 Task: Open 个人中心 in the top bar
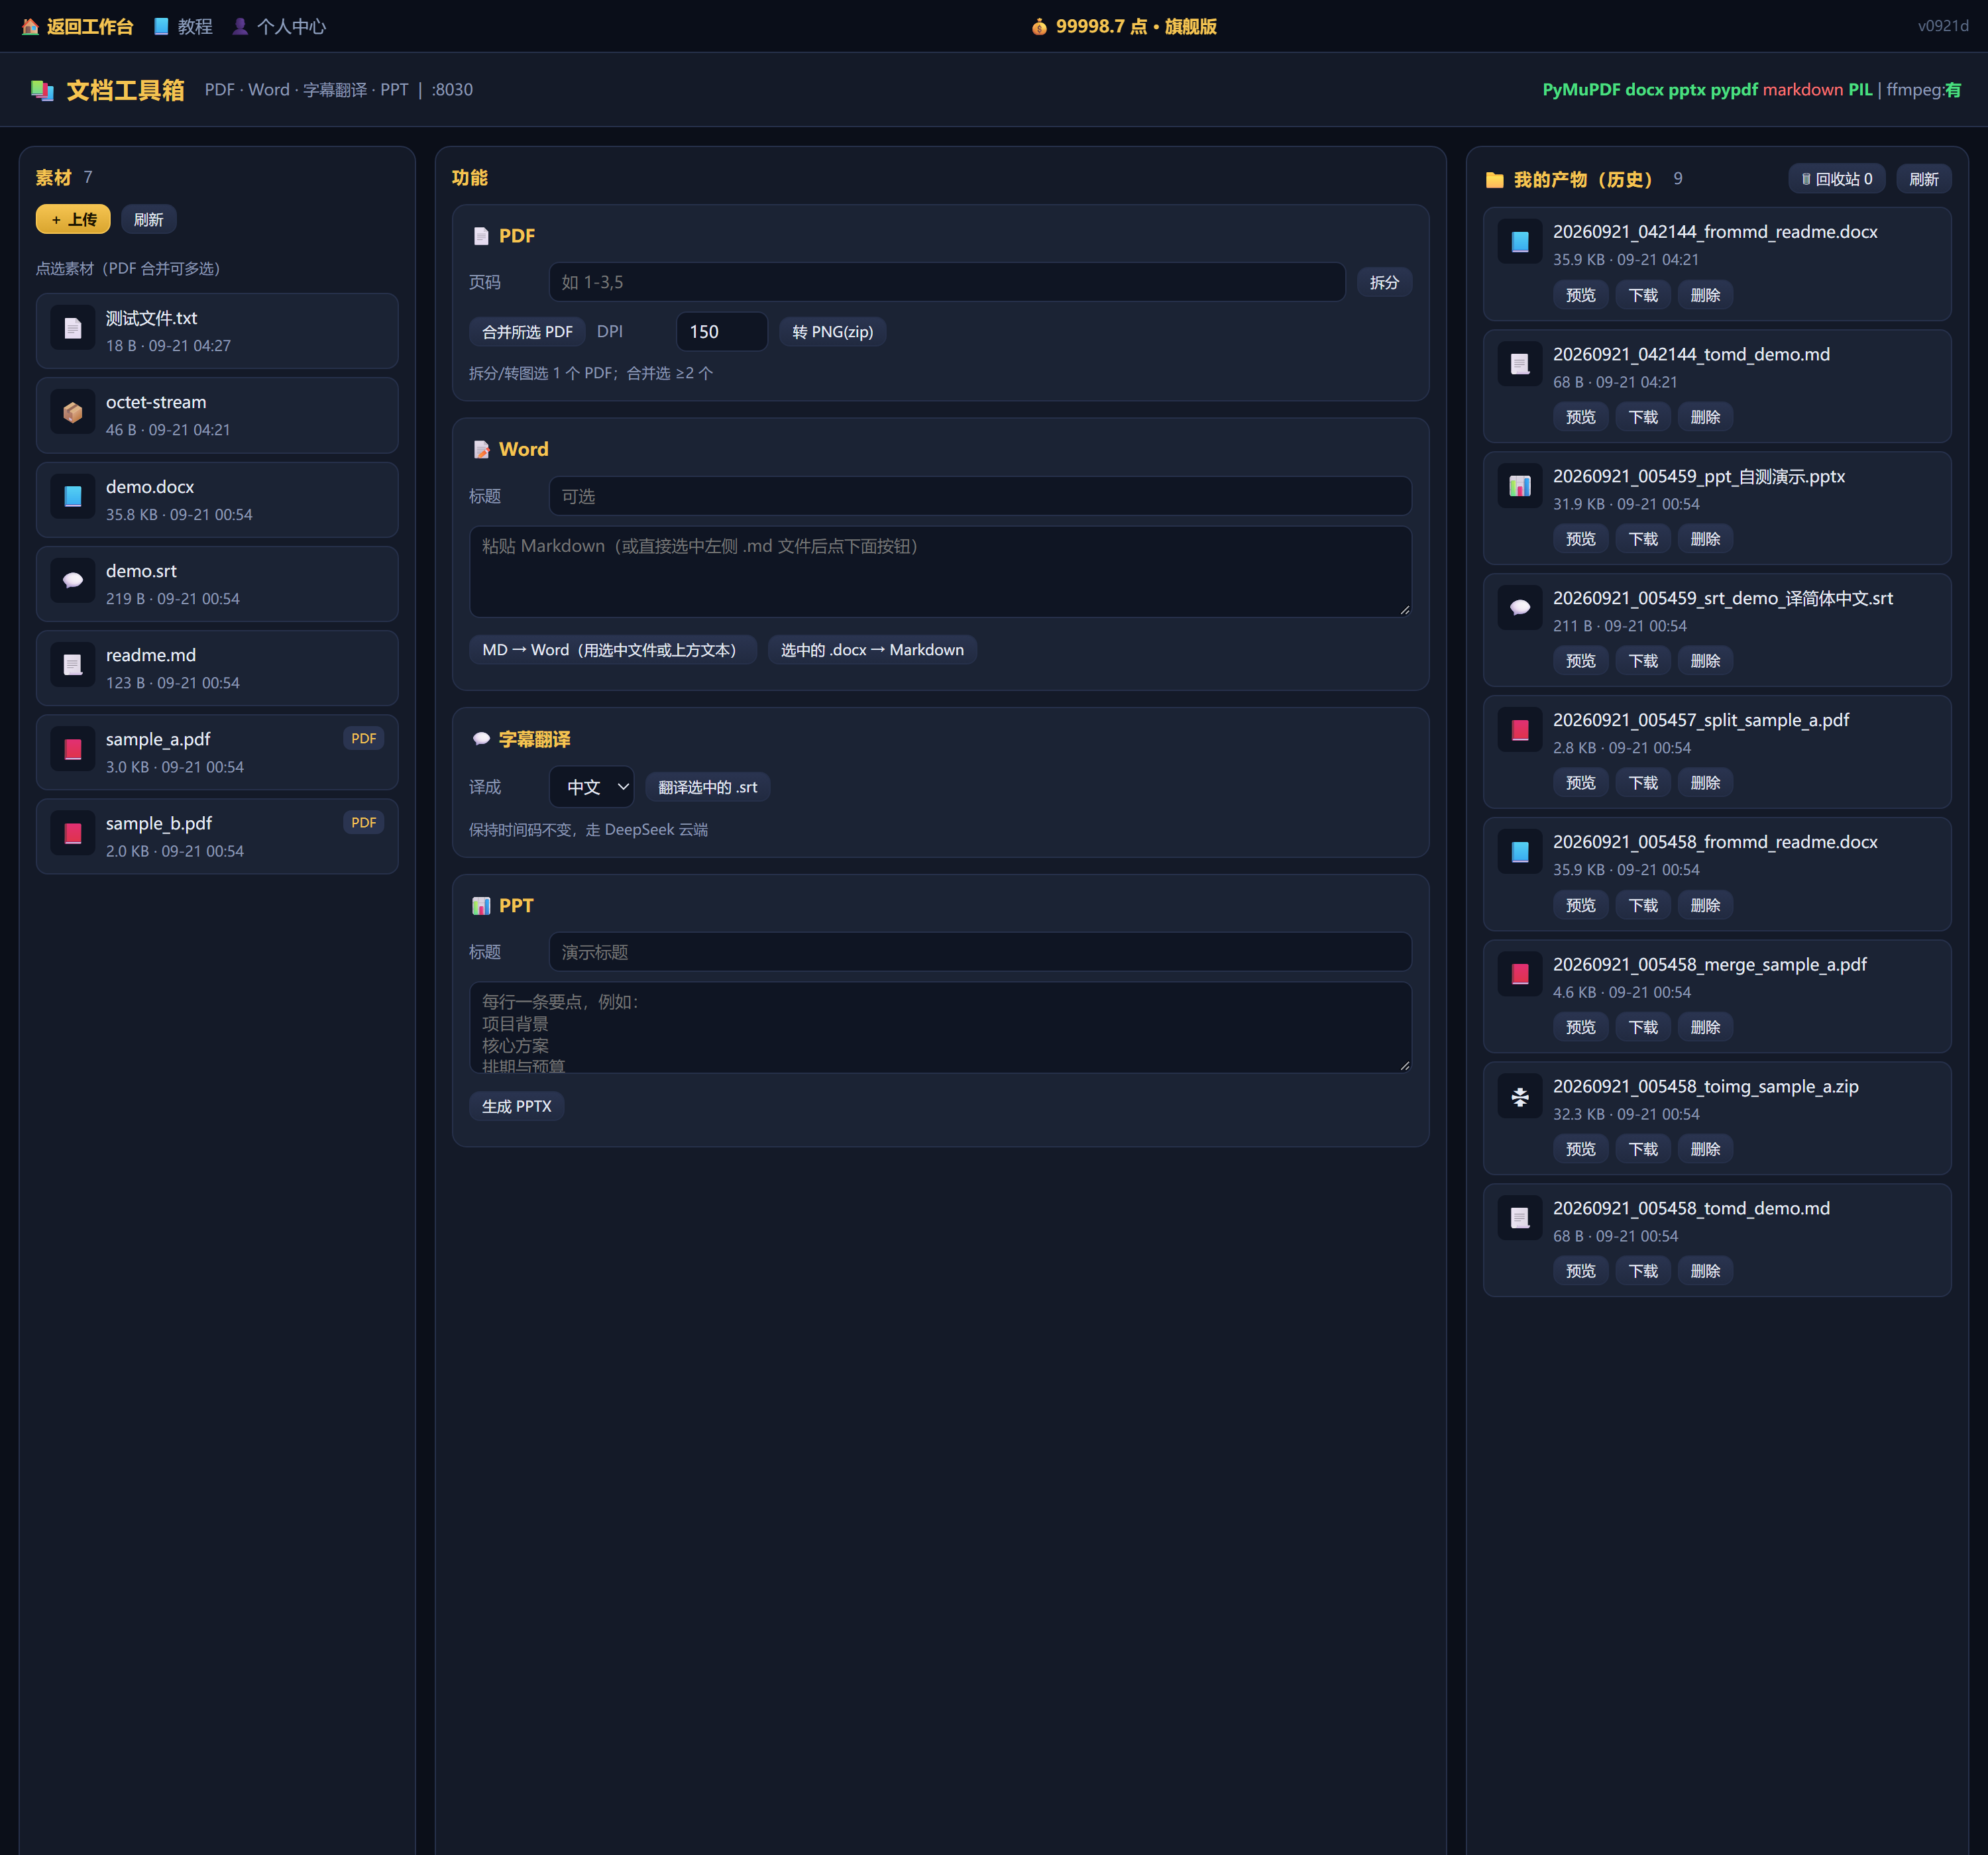(279, 26)
